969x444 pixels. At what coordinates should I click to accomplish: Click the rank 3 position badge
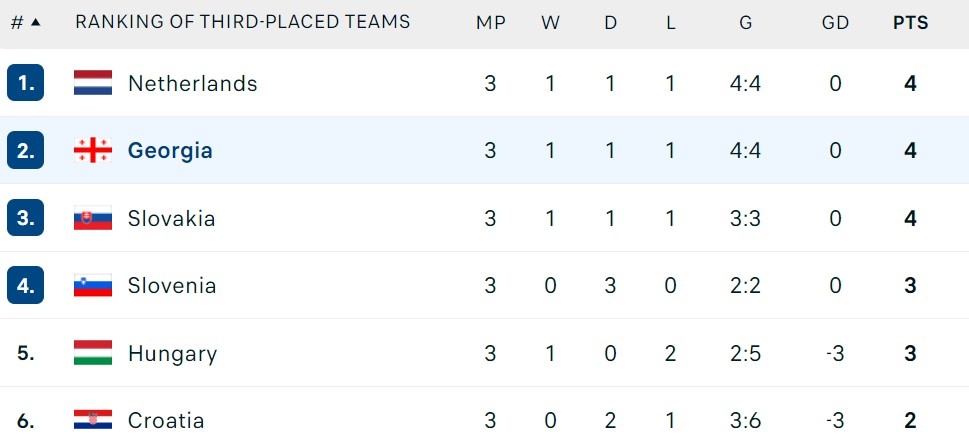pos(25,218)
